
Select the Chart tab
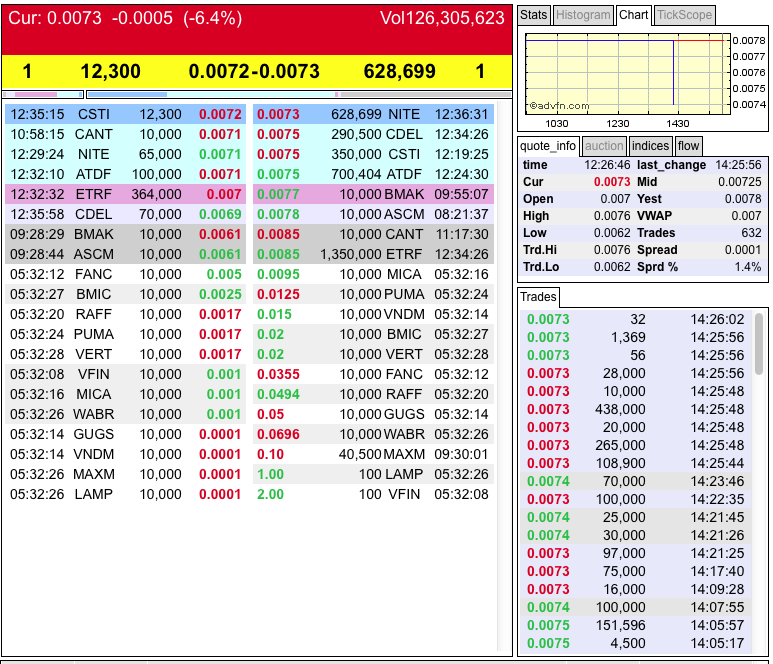click(x=633, y=15)
